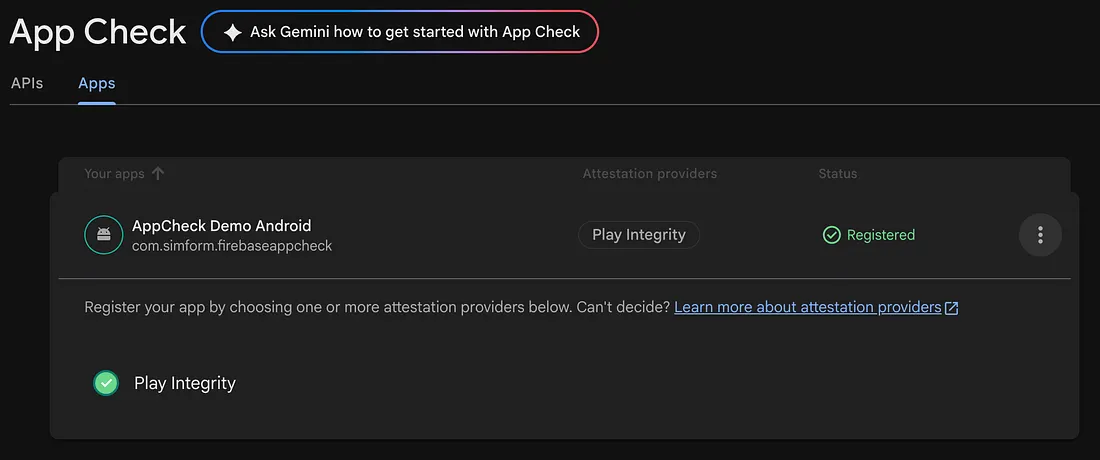1100x460 pixels.
Task: Click the green check next to Play Integrity
Action: pyautogui.click(x=106, y=383)
